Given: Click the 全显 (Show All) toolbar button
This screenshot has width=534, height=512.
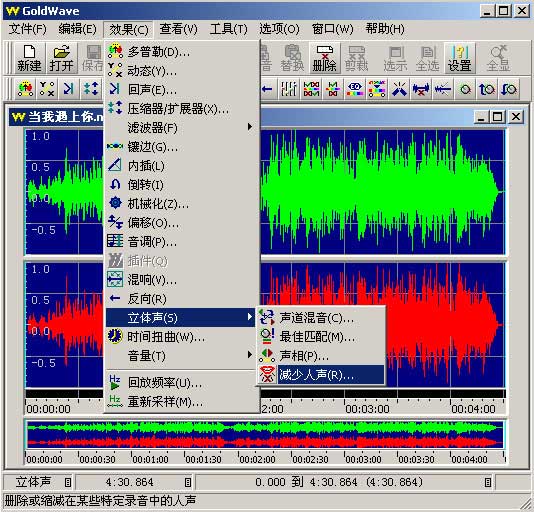Looking at the screenshot, I should pos(498,58).
